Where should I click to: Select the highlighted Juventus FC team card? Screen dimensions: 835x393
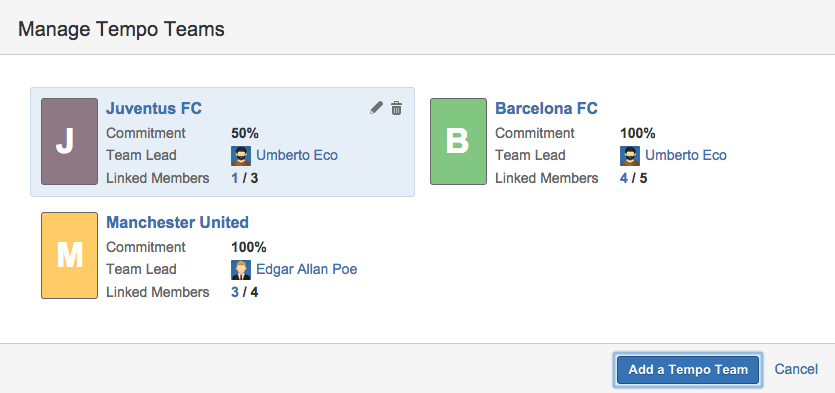click(x=222, y=142)
